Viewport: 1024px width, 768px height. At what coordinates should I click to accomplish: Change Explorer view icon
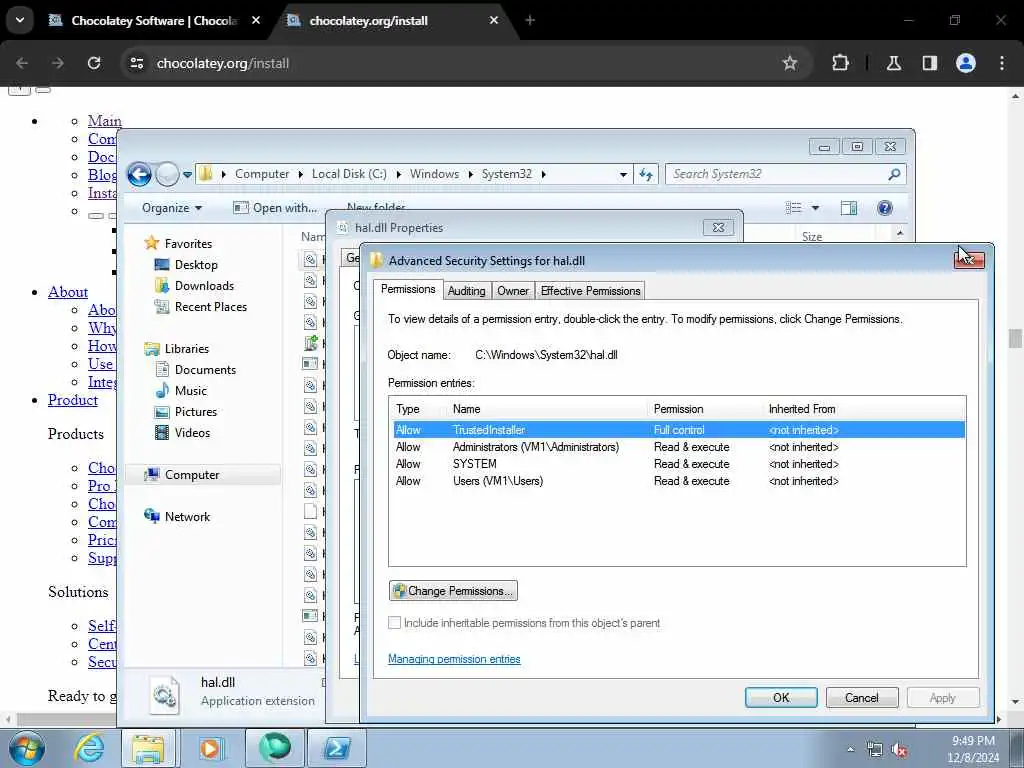(793, 208)
